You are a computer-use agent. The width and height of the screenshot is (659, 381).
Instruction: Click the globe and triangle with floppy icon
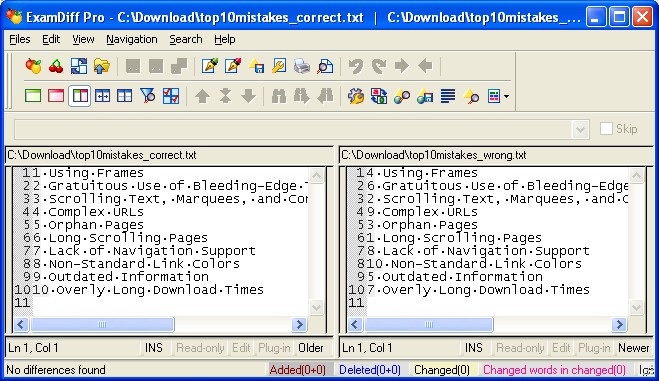click(x=425, y=96)
